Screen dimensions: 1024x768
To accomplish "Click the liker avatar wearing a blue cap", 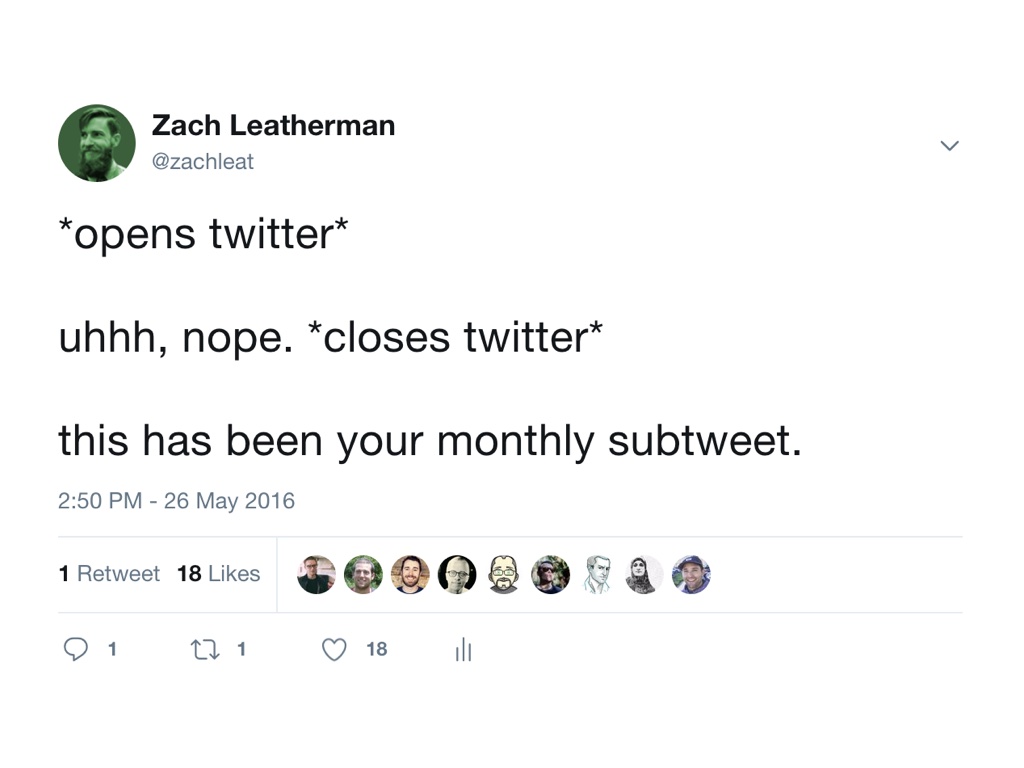I will point(691,575).
